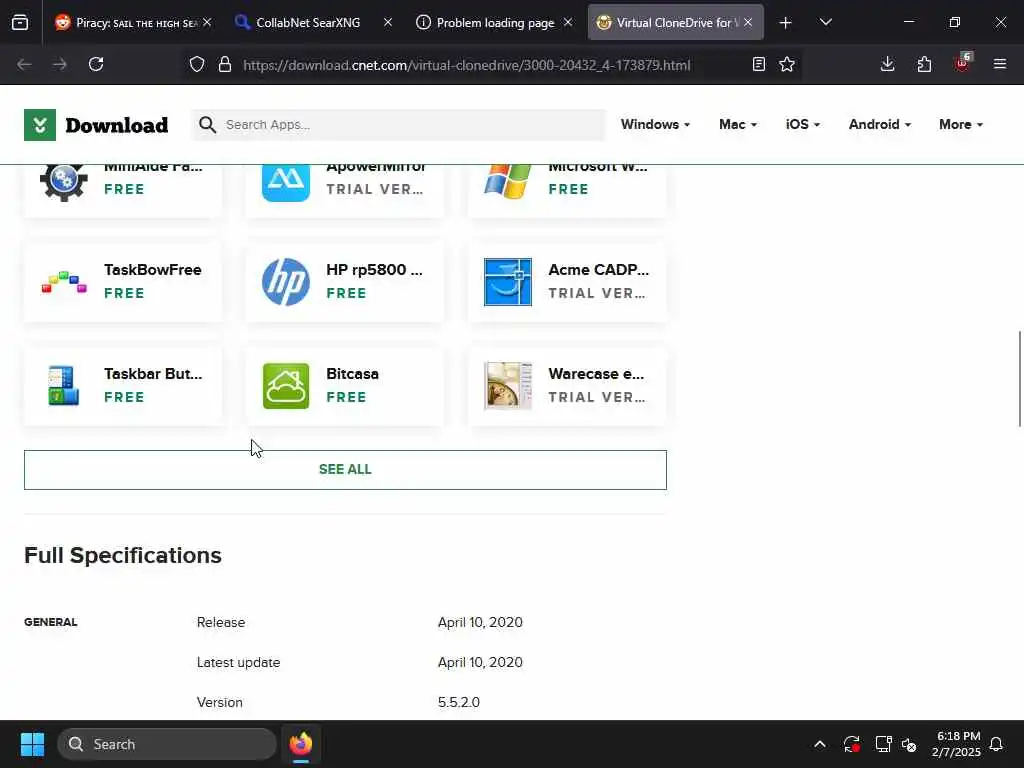Open the MiniAide gear app icon
The height and width of the screenshot is (768, 1024).
[x=64, y=182]
